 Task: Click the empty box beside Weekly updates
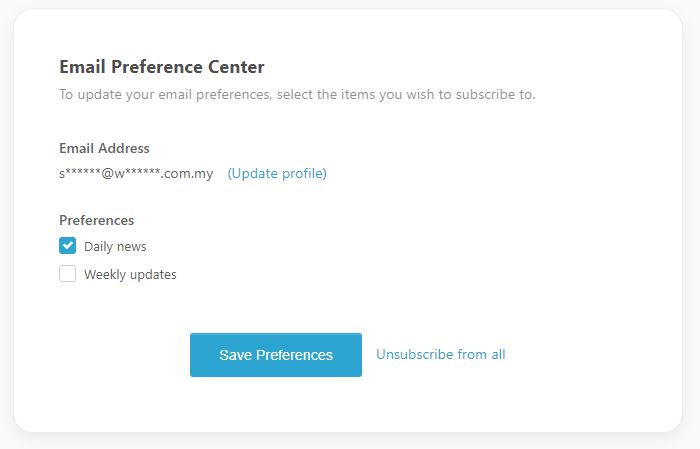[68, 274]
